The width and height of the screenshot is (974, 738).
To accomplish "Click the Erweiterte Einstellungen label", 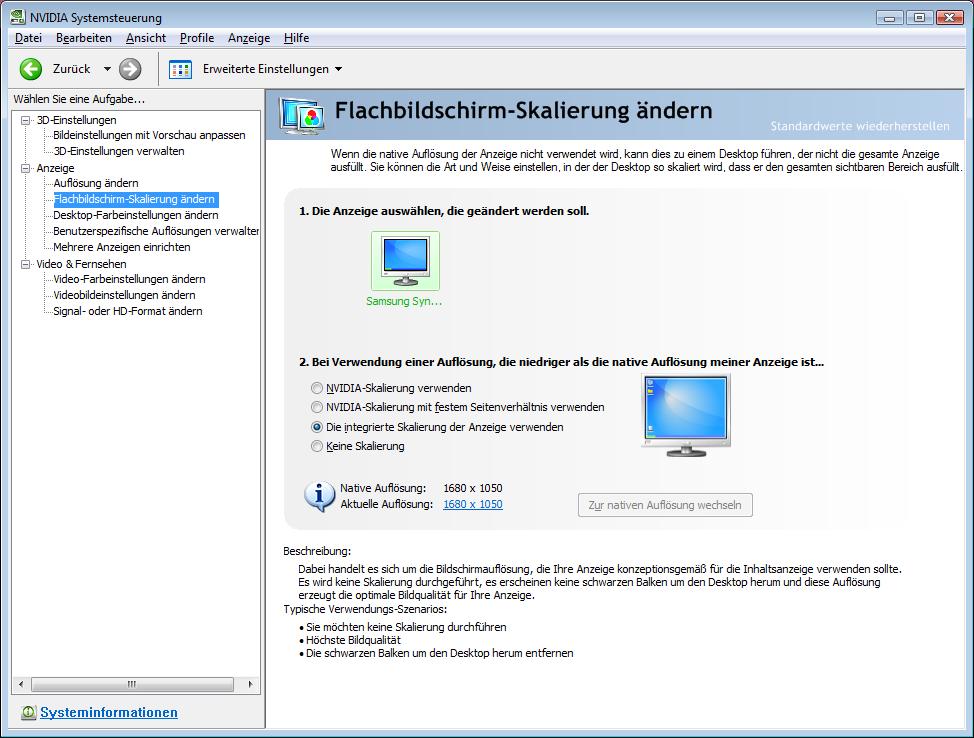I will [x=266, y=69].
